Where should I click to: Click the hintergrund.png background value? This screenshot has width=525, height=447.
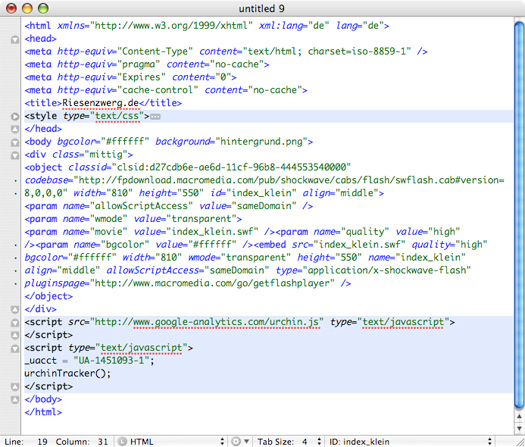click(261, 142)
